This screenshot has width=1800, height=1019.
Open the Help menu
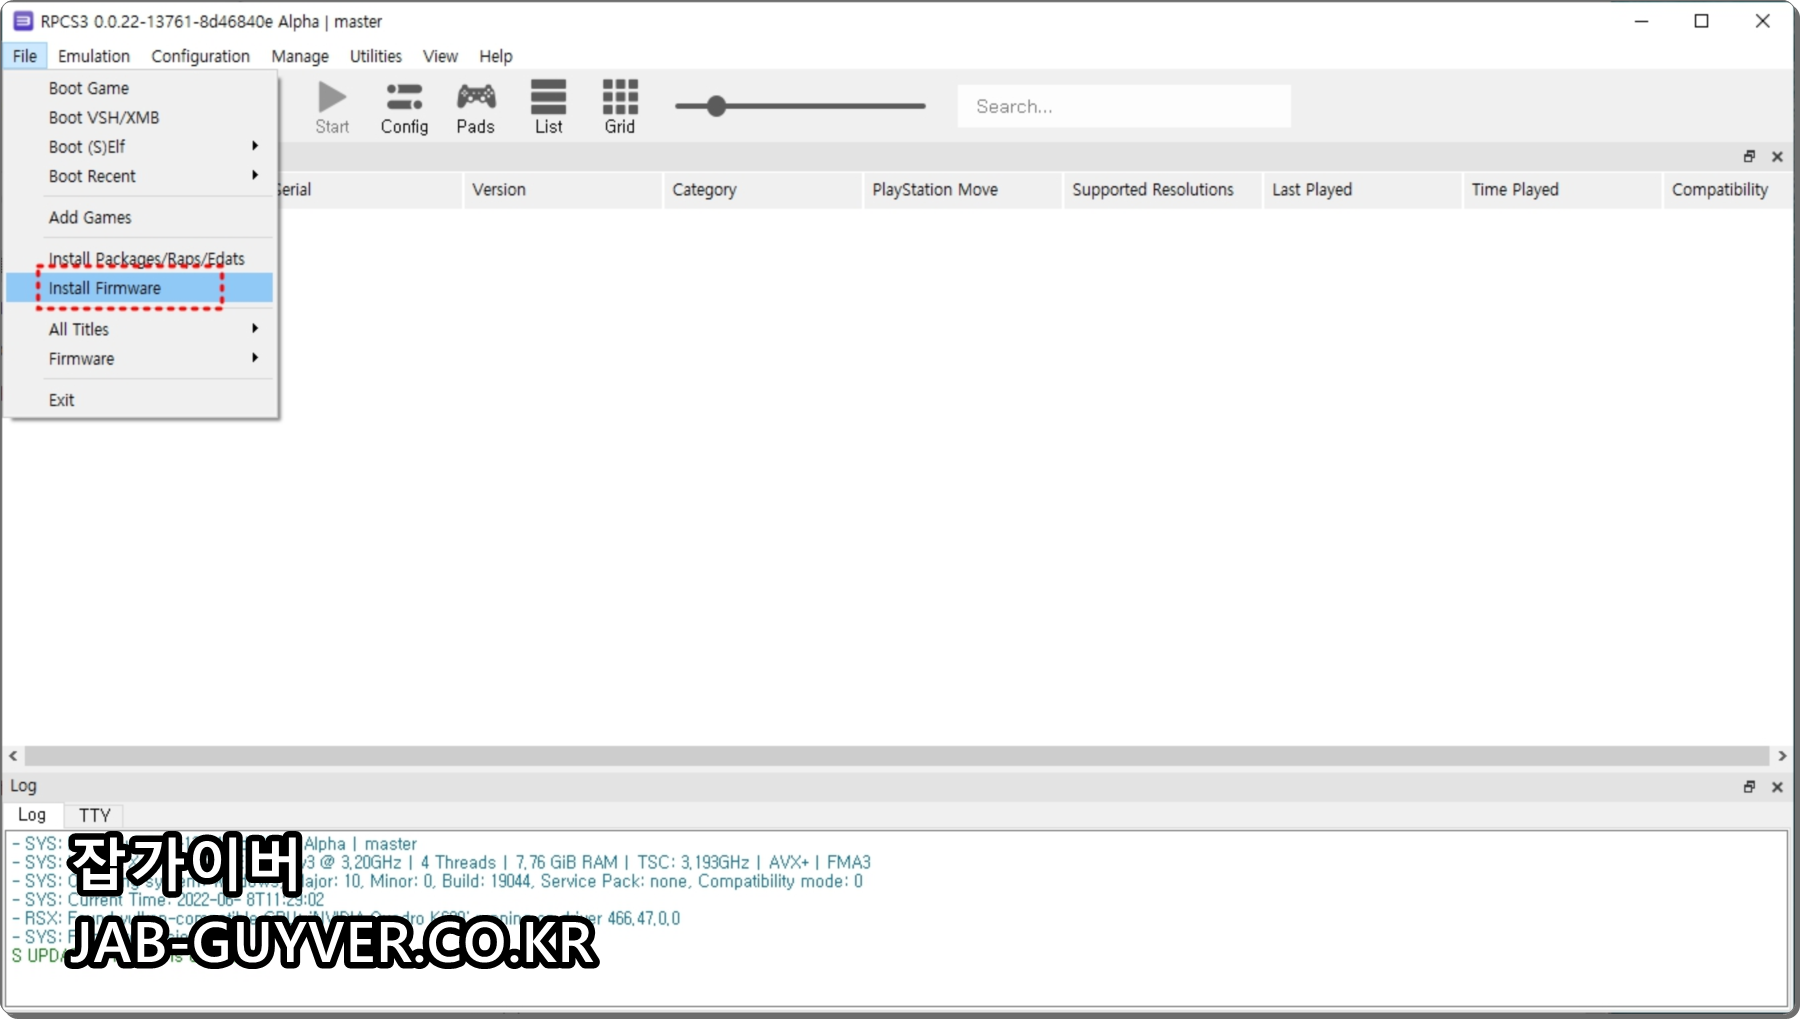tap(496, 56)
